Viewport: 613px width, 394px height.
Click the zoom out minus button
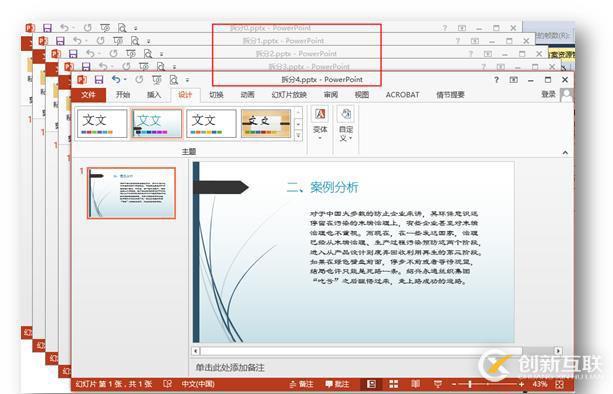point(453,385)
